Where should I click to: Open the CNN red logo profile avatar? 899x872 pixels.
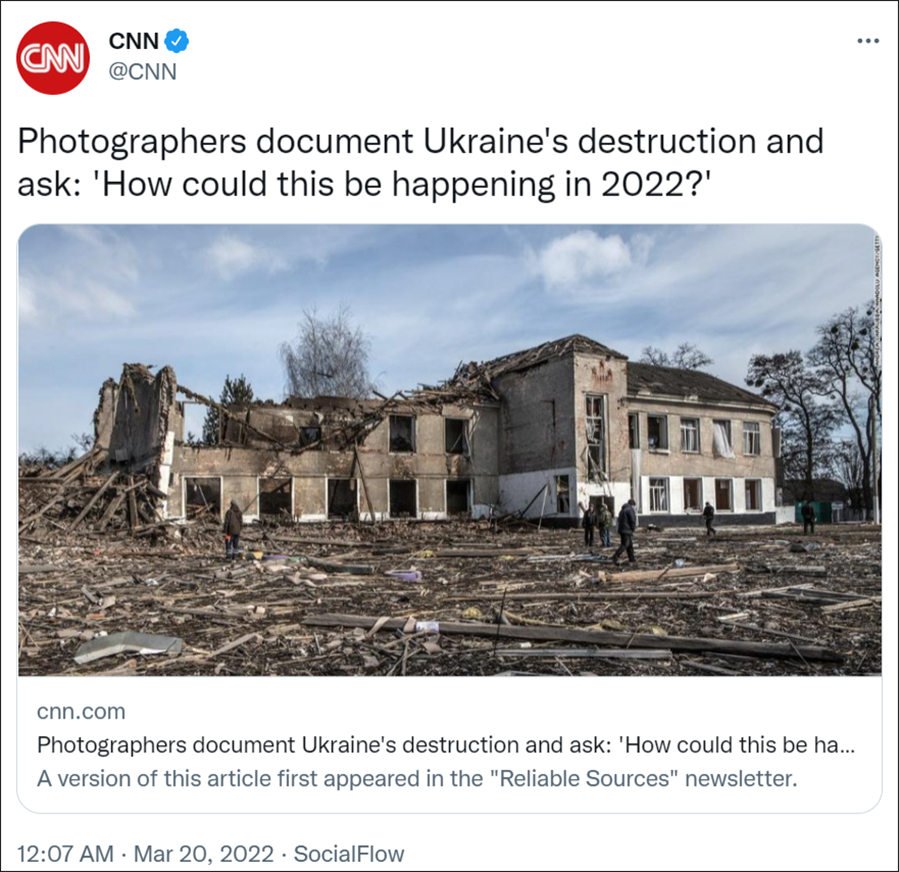click(53, 57)
